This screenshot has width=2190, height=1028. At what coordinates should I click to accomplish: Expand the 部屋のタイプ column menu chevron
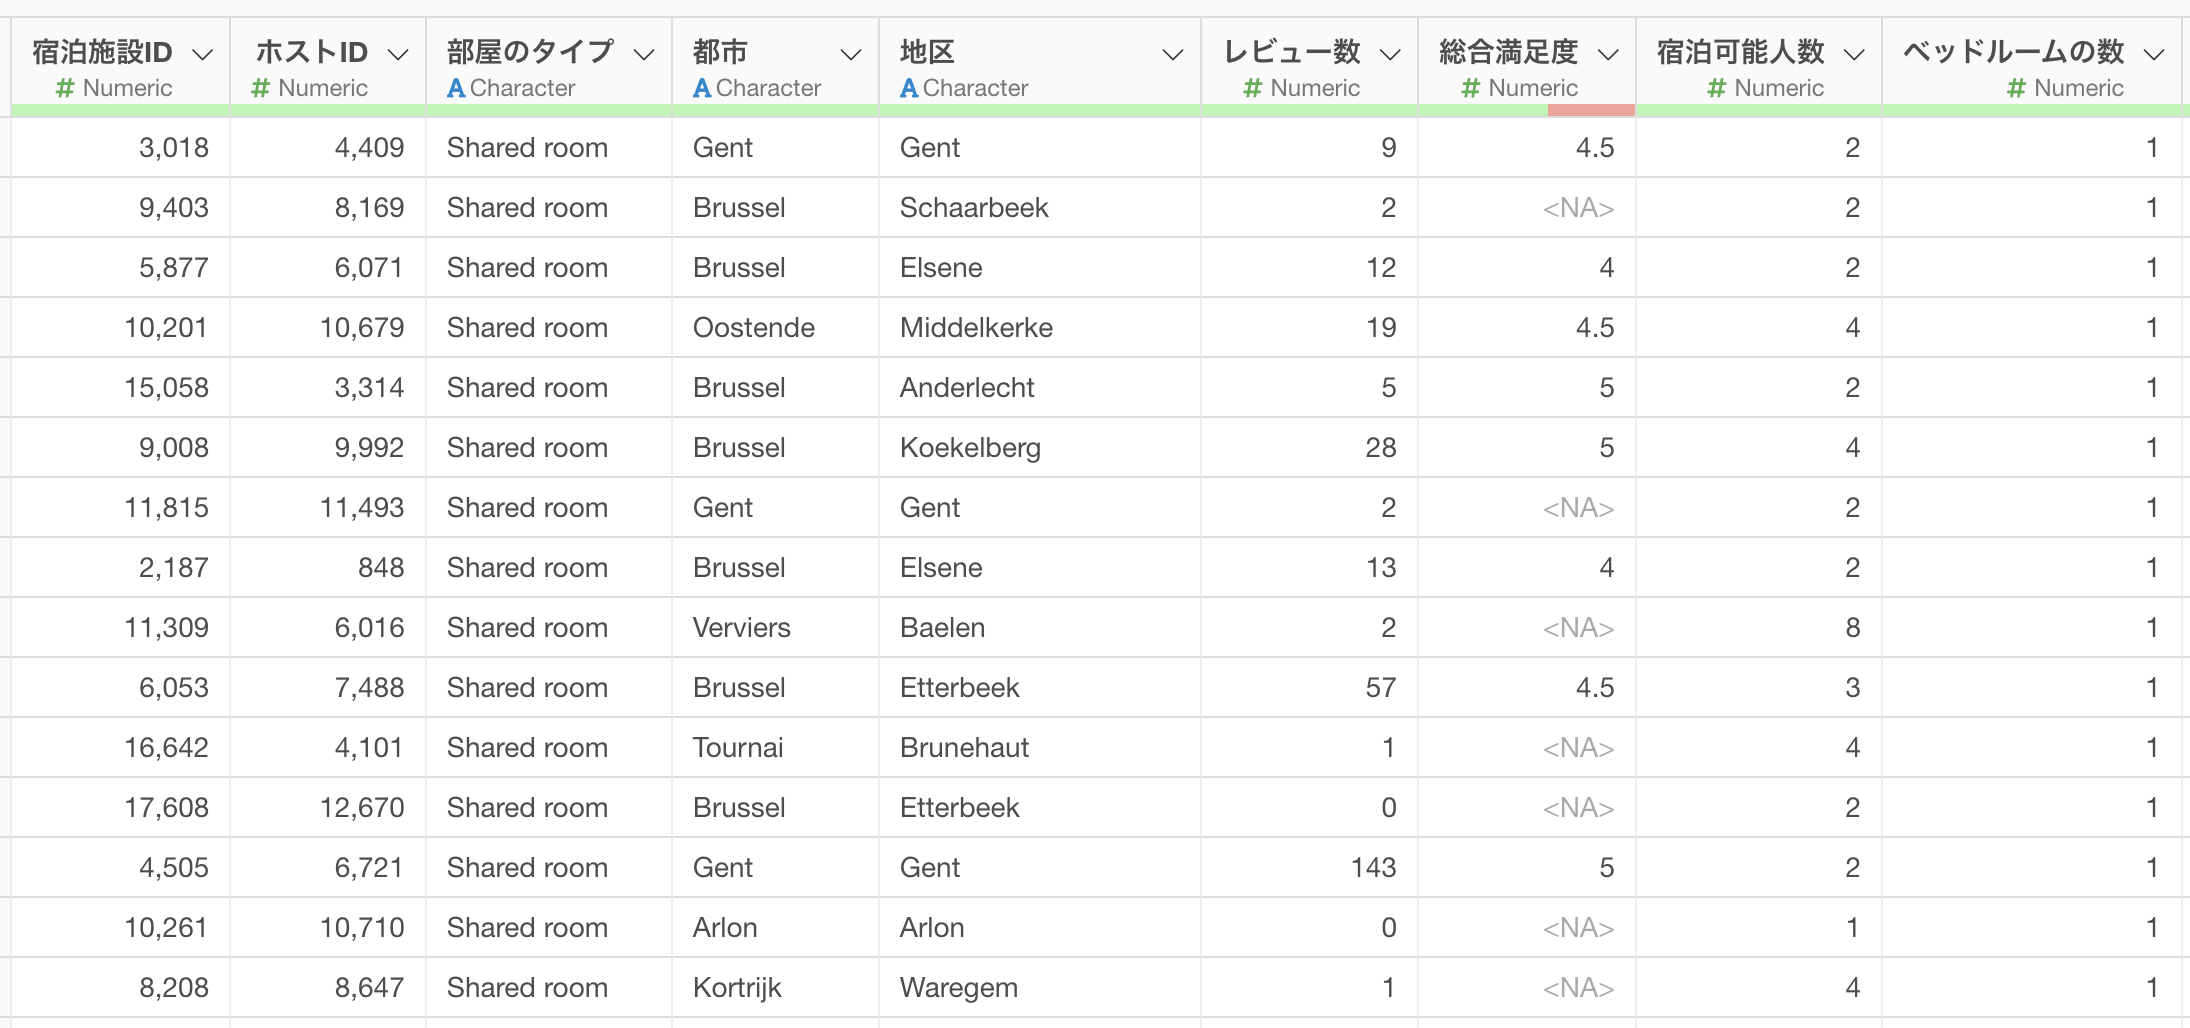tap(645, 54)
